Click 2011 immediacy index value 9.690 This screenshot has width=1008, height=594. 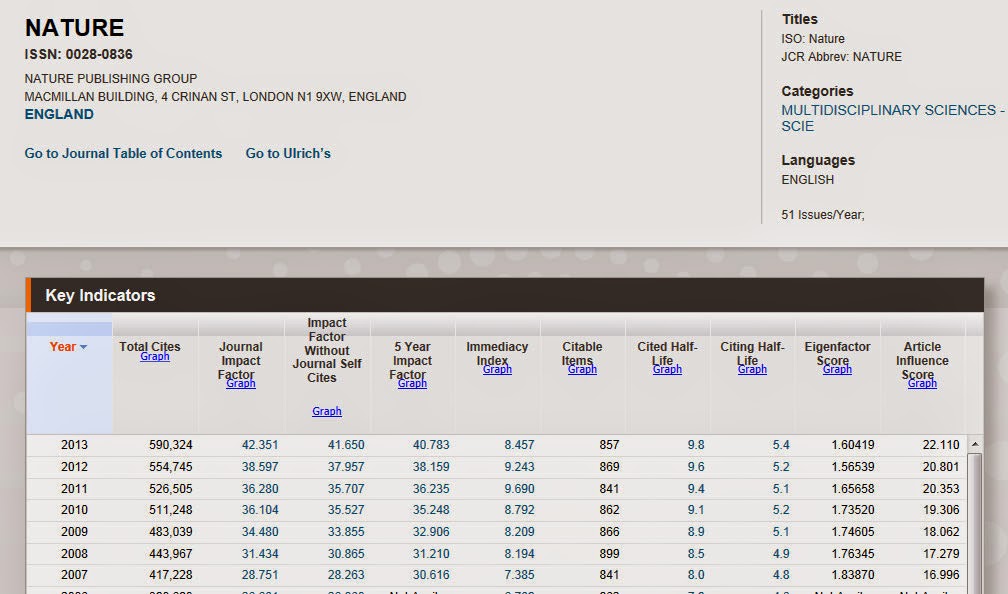click(519, 489)
